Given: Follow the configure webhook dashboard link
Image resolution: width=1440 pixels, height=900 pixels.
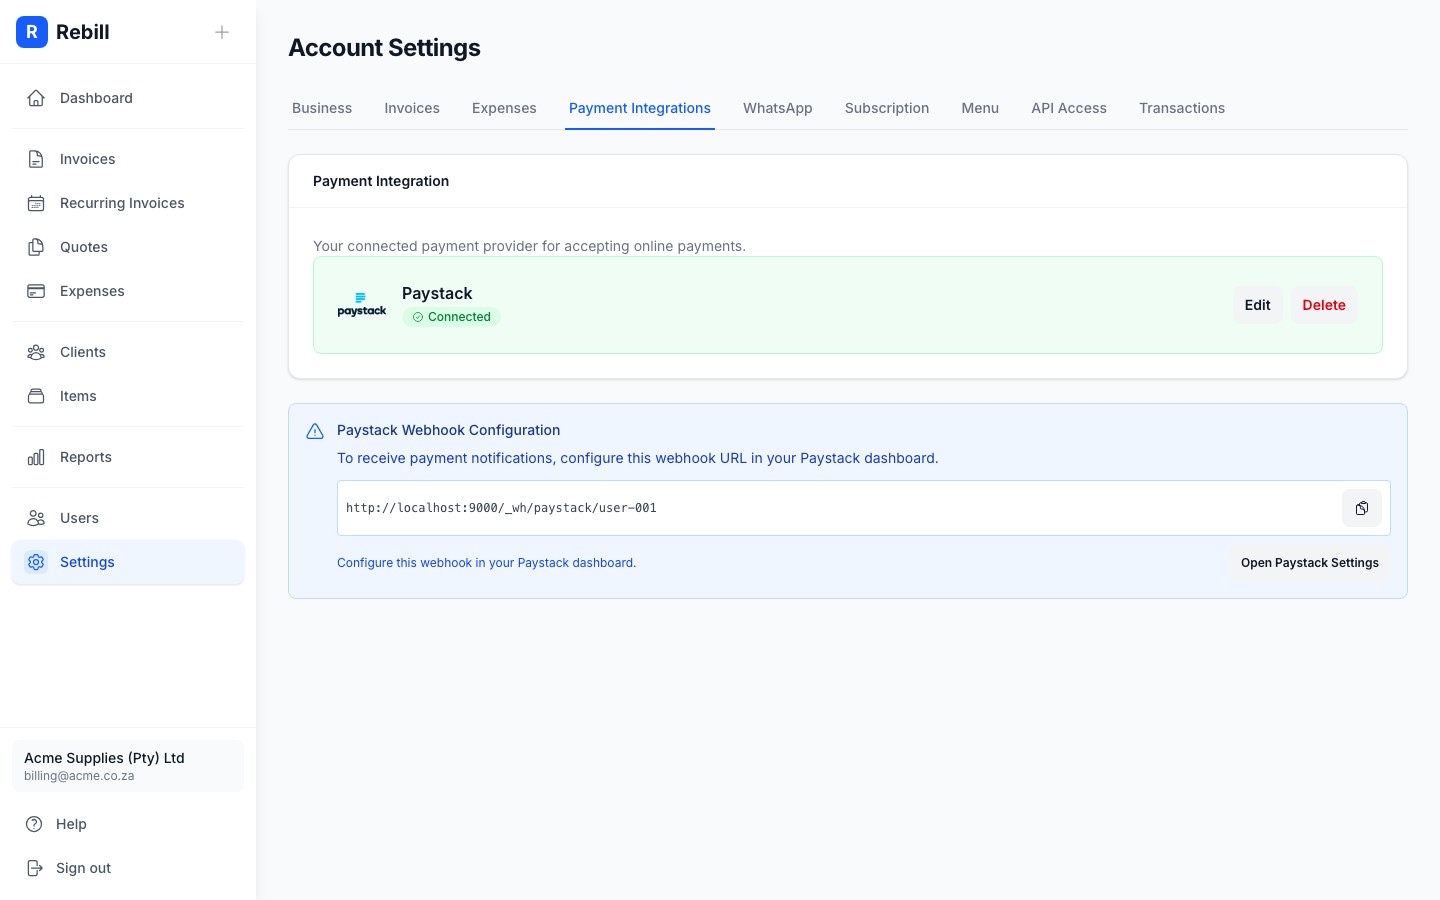Looking at the screenshot, I should tap(486, 563).
